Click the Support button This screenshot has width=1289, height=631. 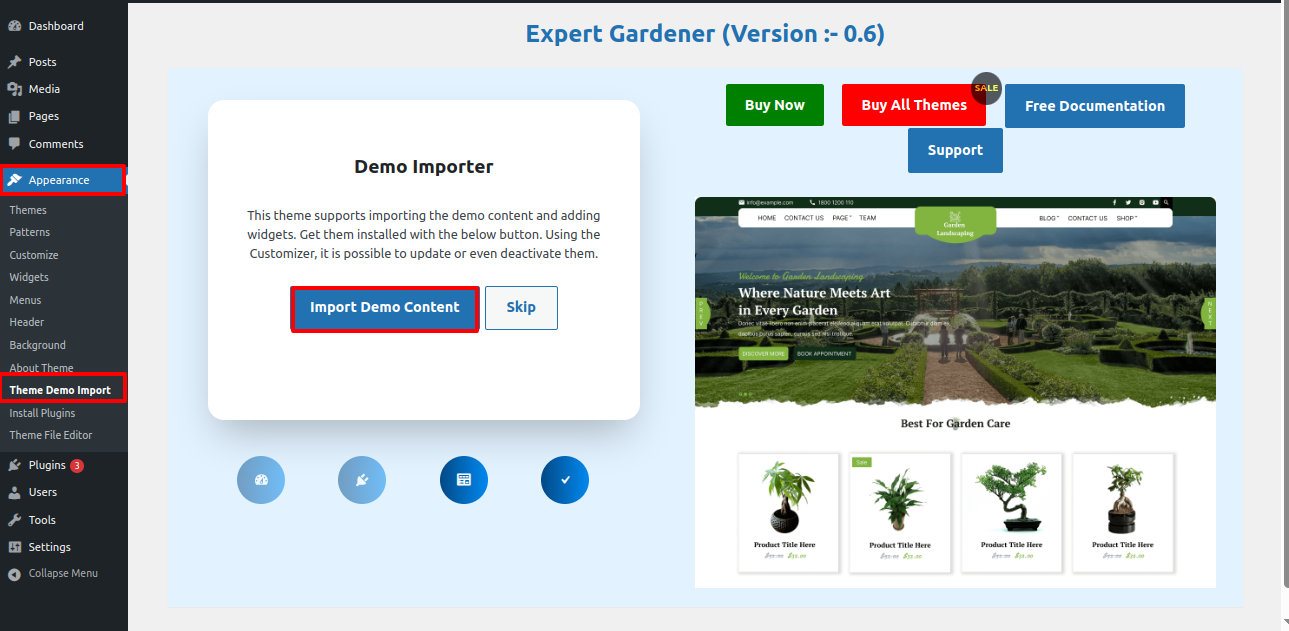(x=955, y=151)
